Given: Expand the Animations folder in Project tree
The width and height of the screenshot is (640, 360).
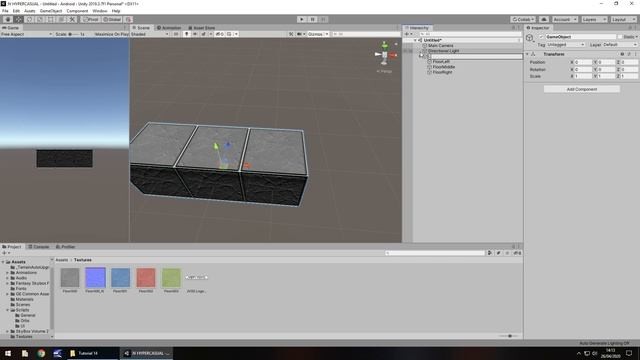Looking at the screenshot, I should pos(7,273).
